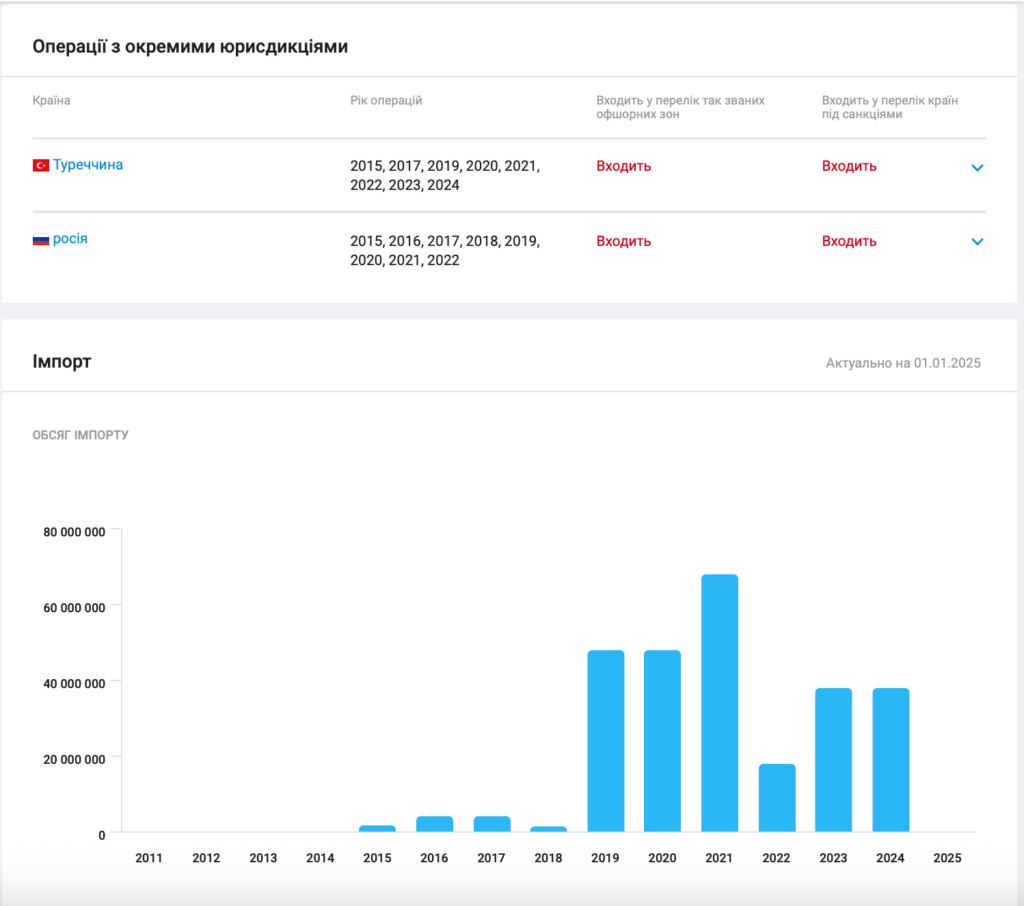Click the Russia flag icon
The height and width of the screenshot is (906, 1024).
[x=41, y=240]
